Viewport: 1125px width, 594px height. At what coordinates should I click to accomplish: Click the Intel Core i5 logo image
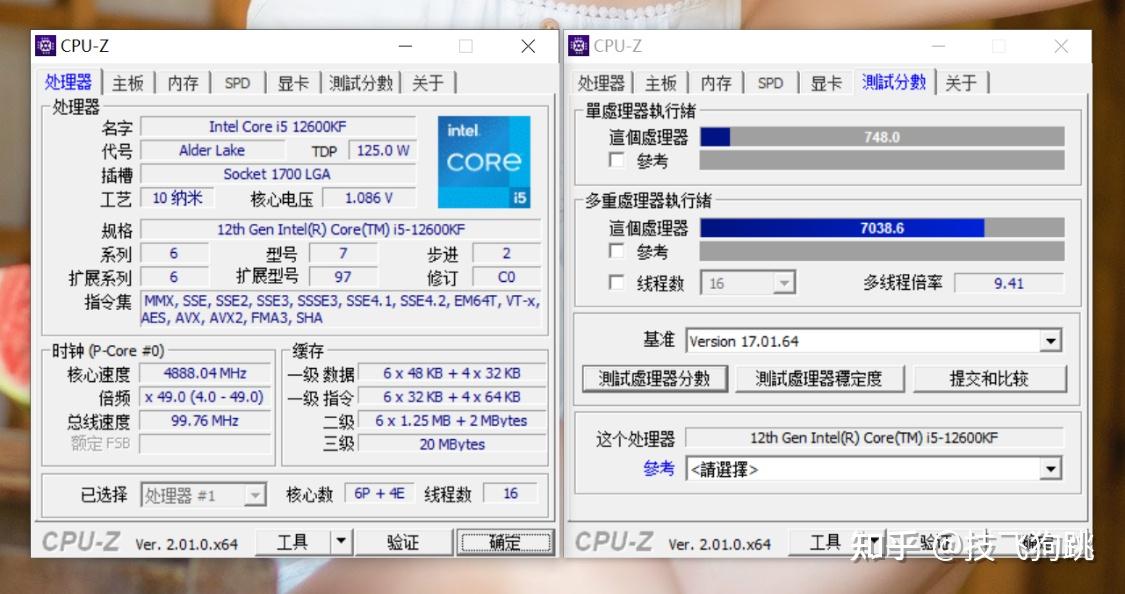click(x=484, y=162)
